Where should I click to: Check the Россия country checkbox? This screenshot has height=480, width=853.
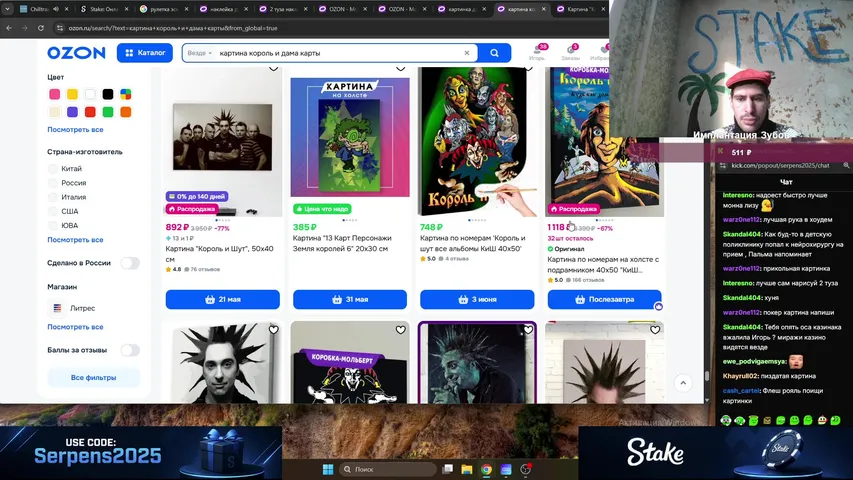53,183
